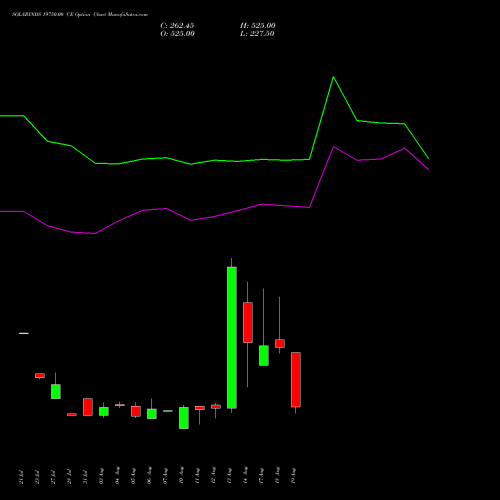Click the 21 Jul date label
The image size is (500, 500).
coord(21,476)
